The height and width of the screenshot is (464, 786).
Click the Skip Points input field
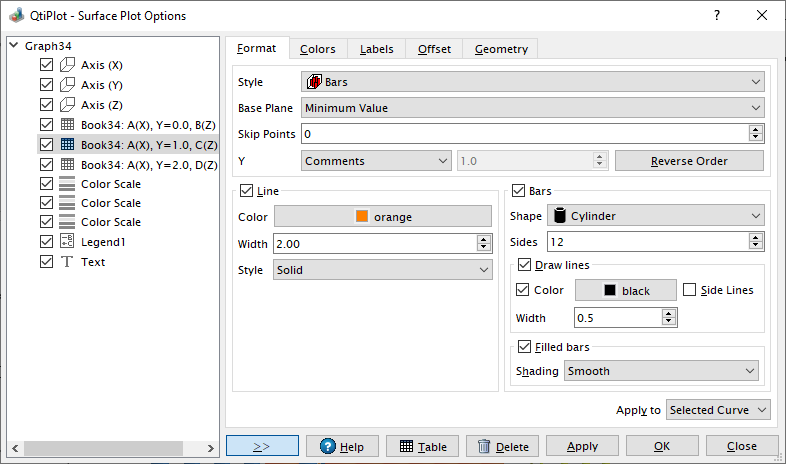(x=525, y=134)
